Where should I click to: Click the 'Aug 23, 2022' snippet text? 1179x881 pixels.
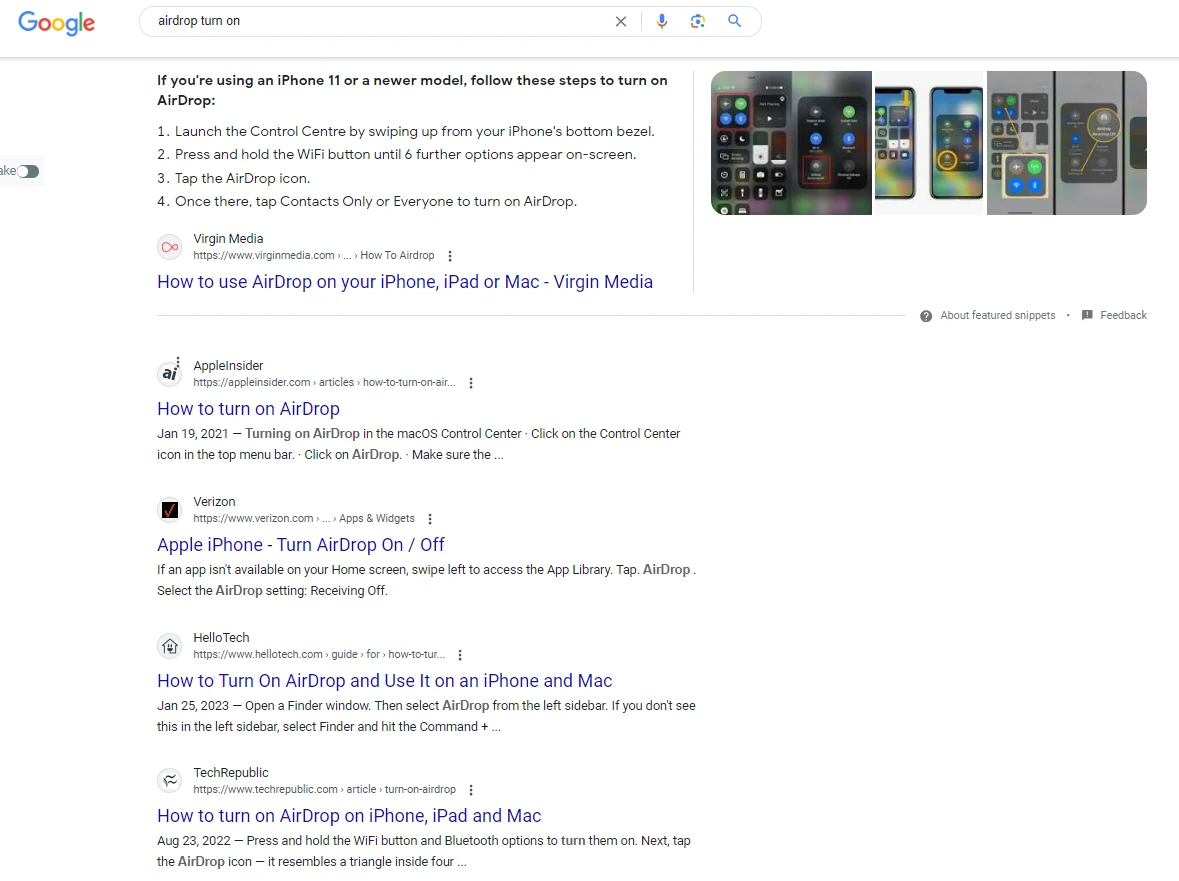194,840
